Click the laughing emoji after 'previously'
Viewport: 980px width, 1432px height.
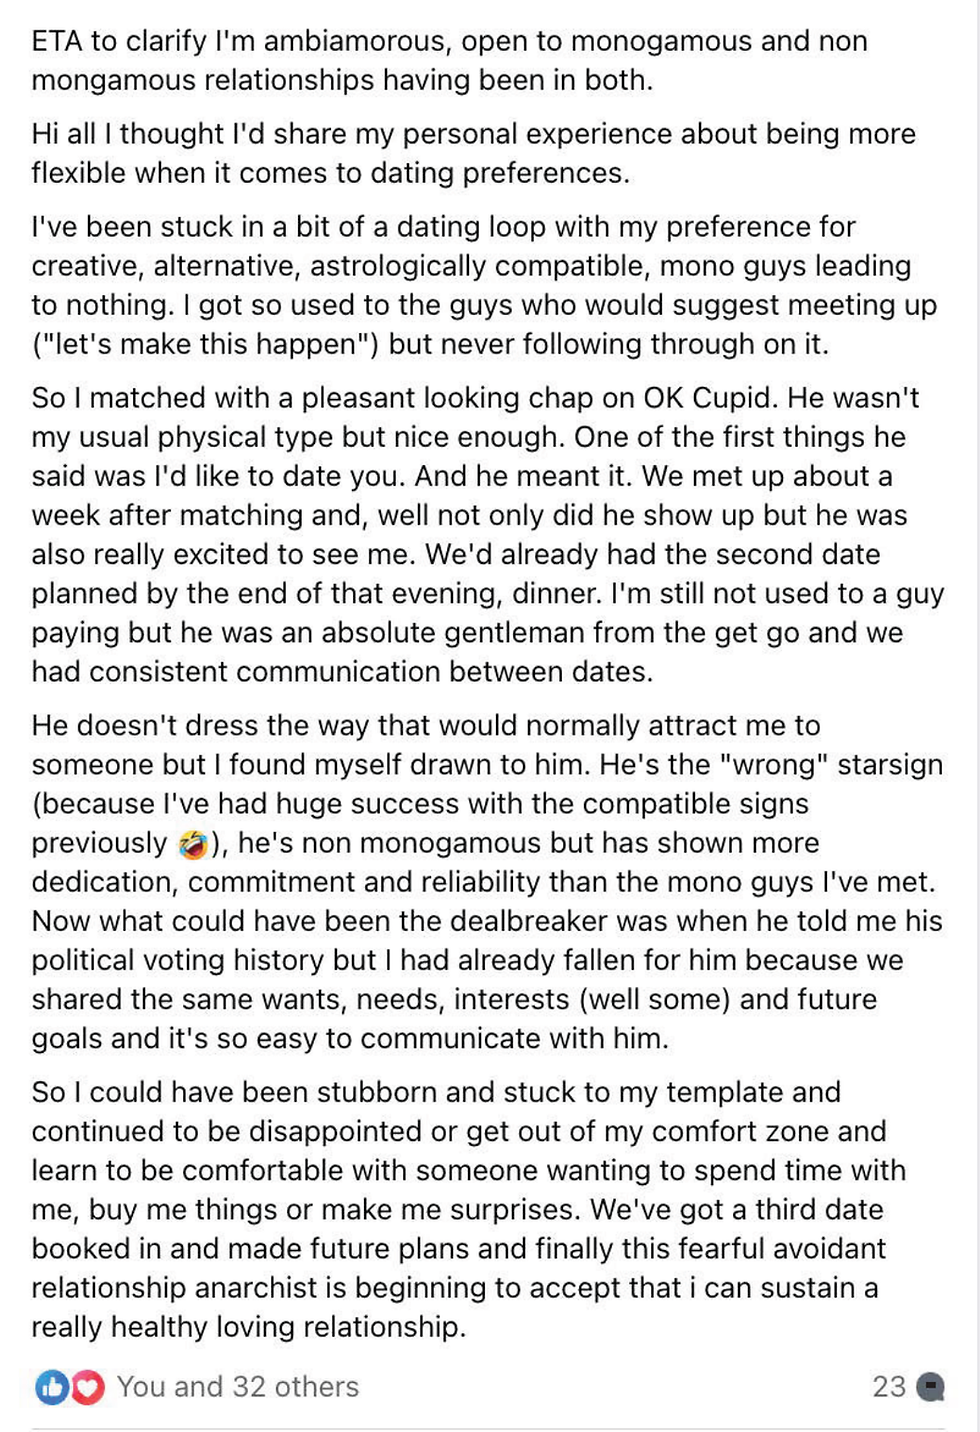point(192,845)
